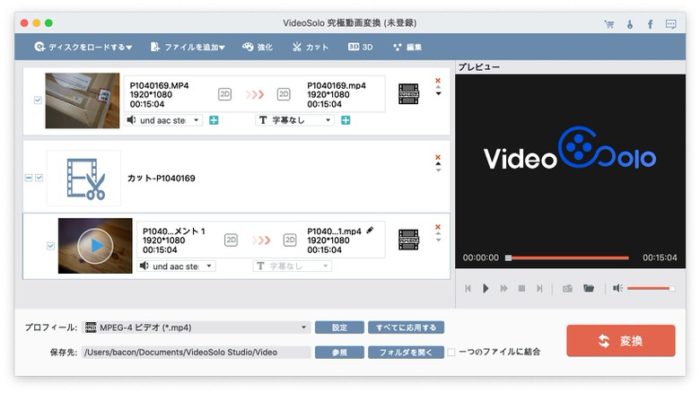The image size is (700, 393).
Task: Uncheck the P1040169.MP4 file checkbox
Action: click(x=38, y=100)
